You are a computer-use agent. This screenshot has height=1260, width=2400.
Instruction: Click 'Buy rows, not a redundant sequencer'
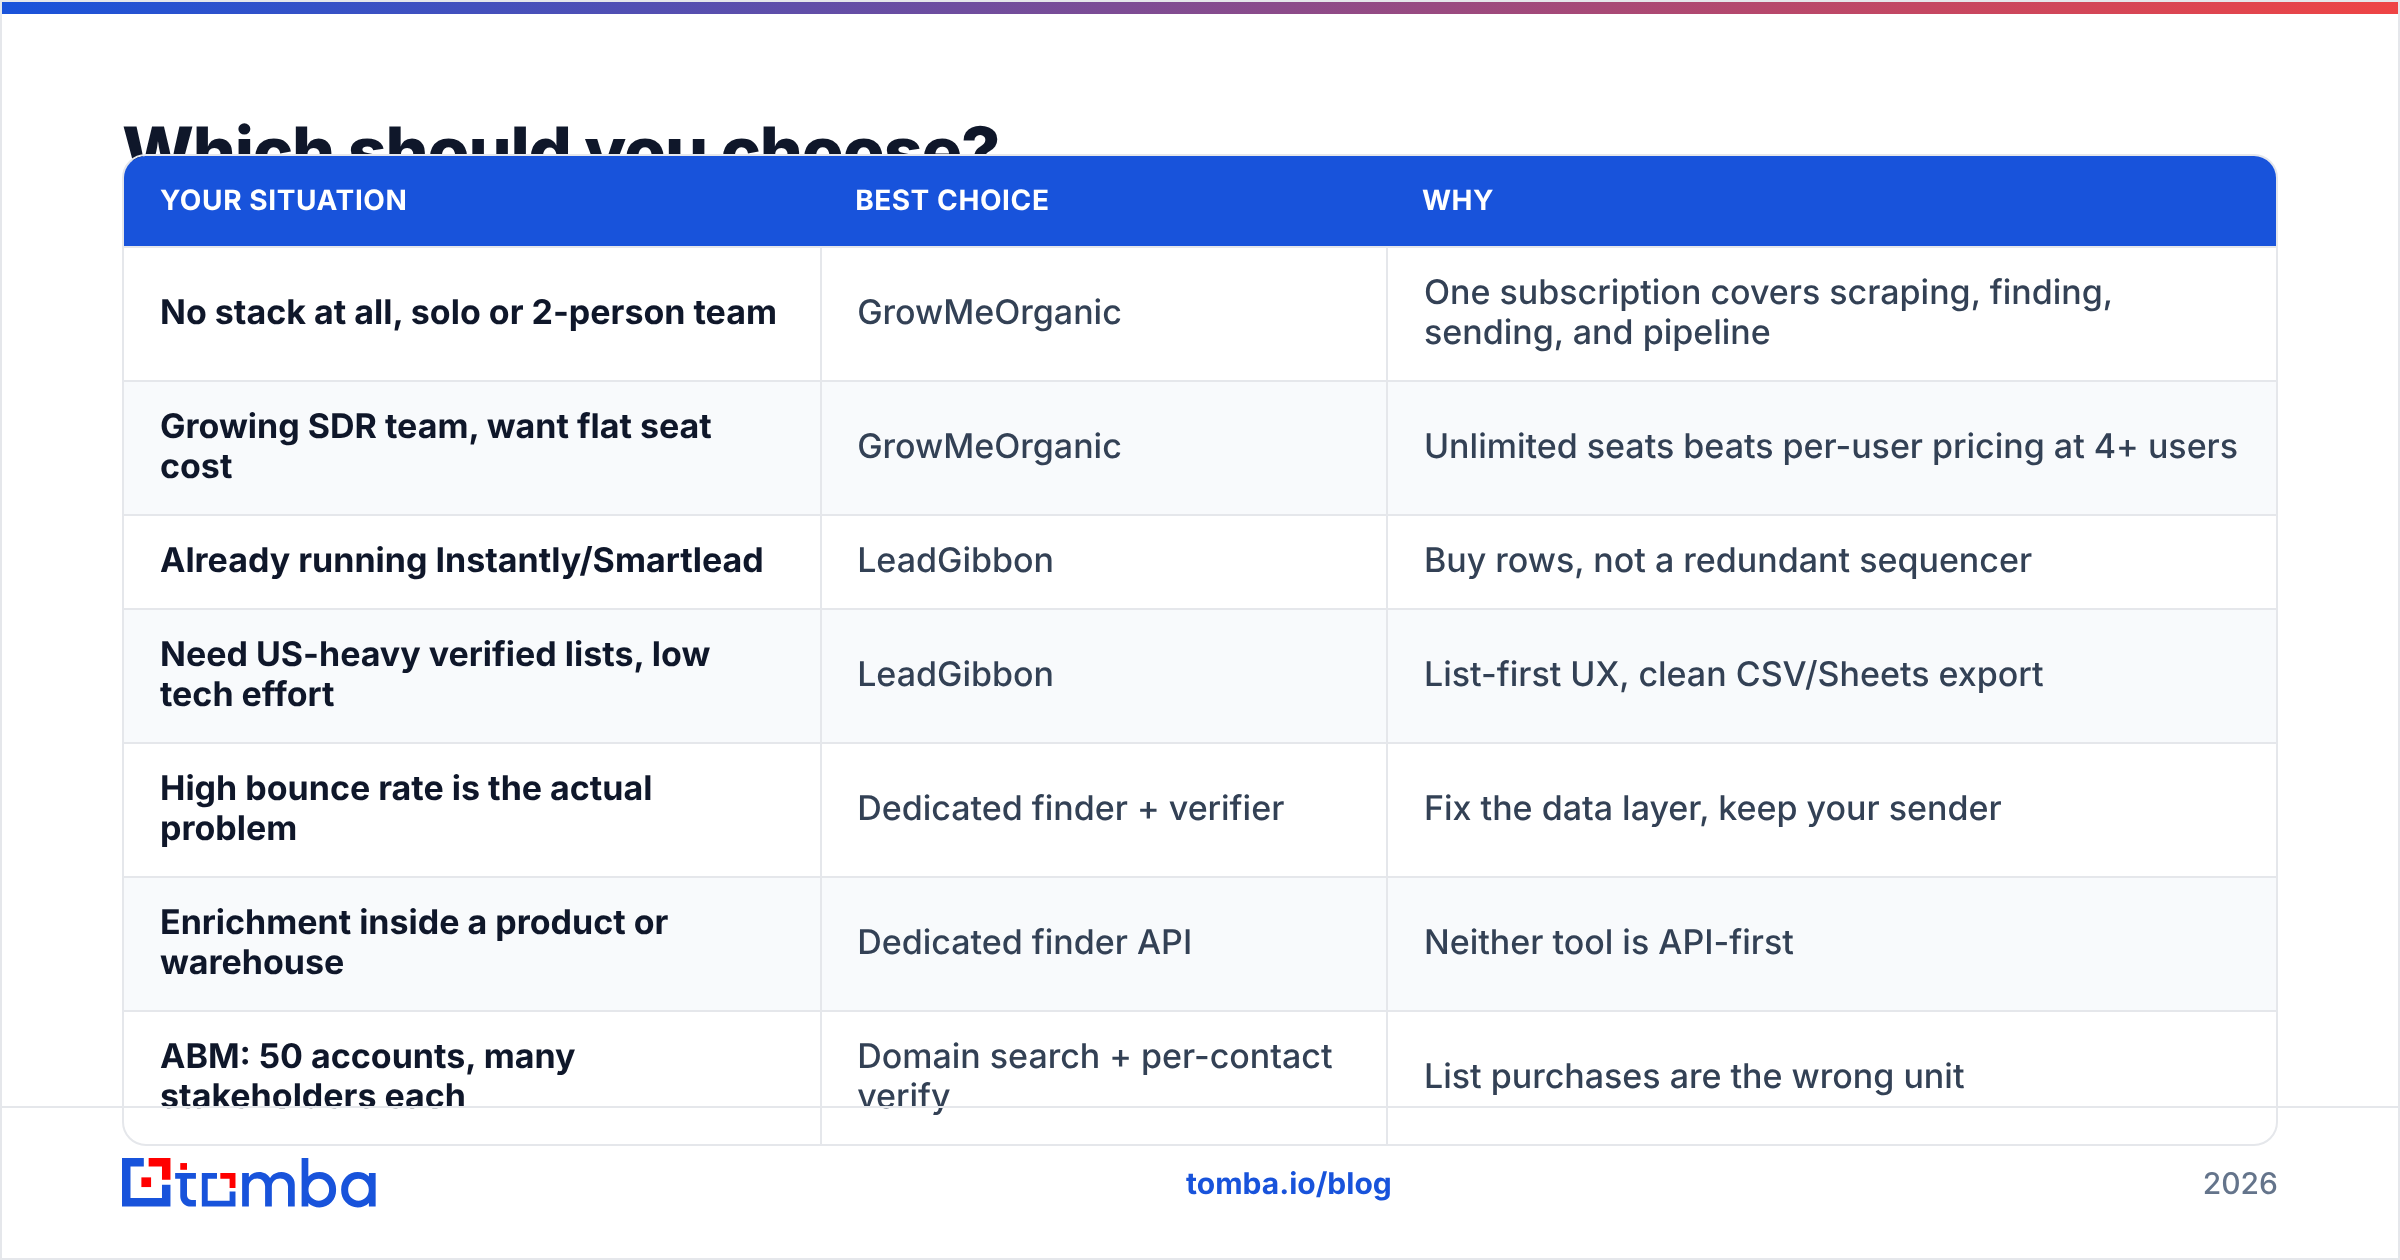click(1727, 561)
